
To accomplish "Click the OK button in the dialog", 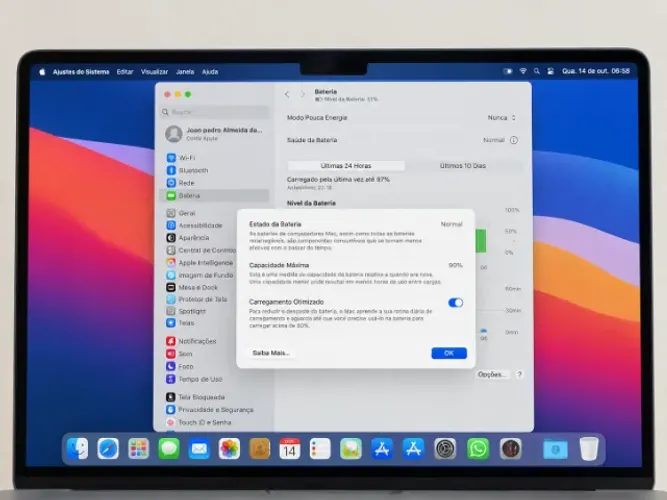I will pyautogui.click(x=449, y=353).
